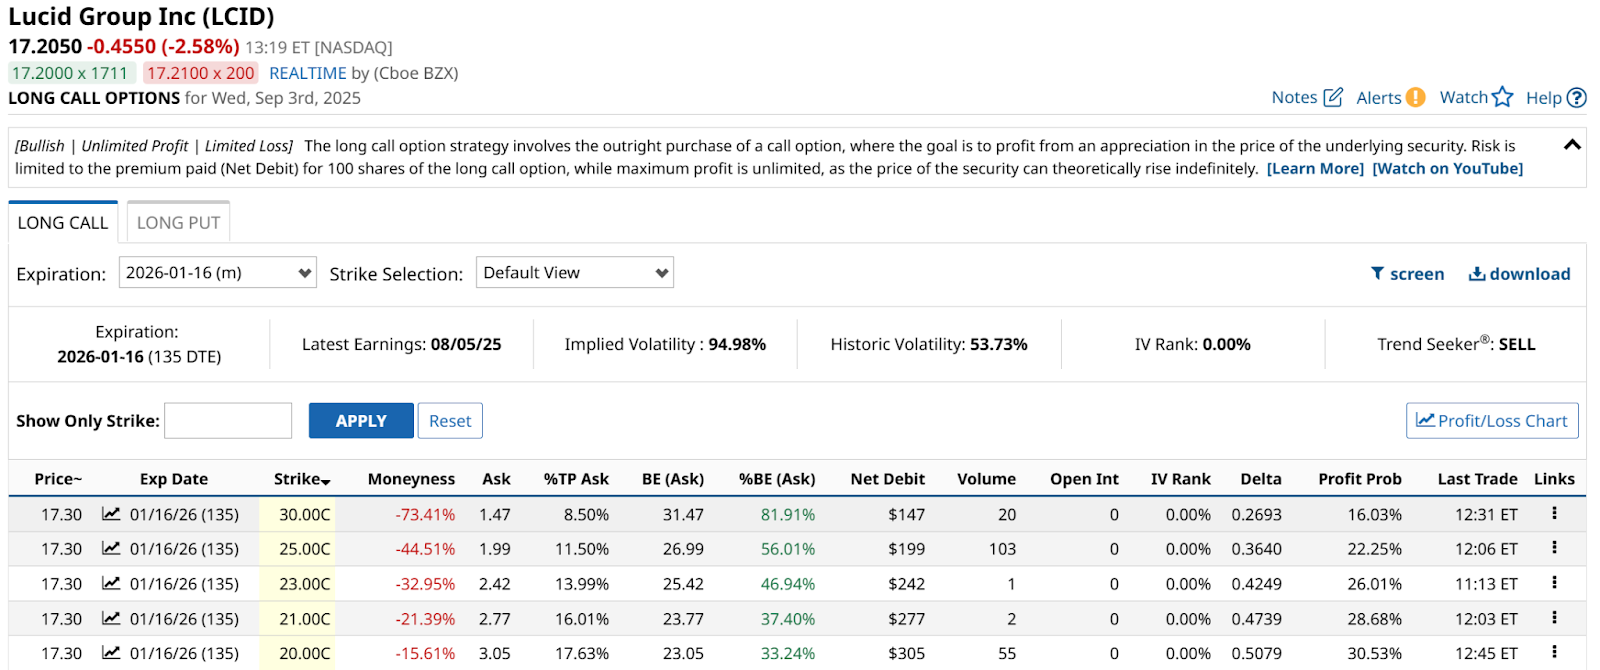
Task: Click the Learn More link
Action: pyautogui.click(x=1315, y=168)
